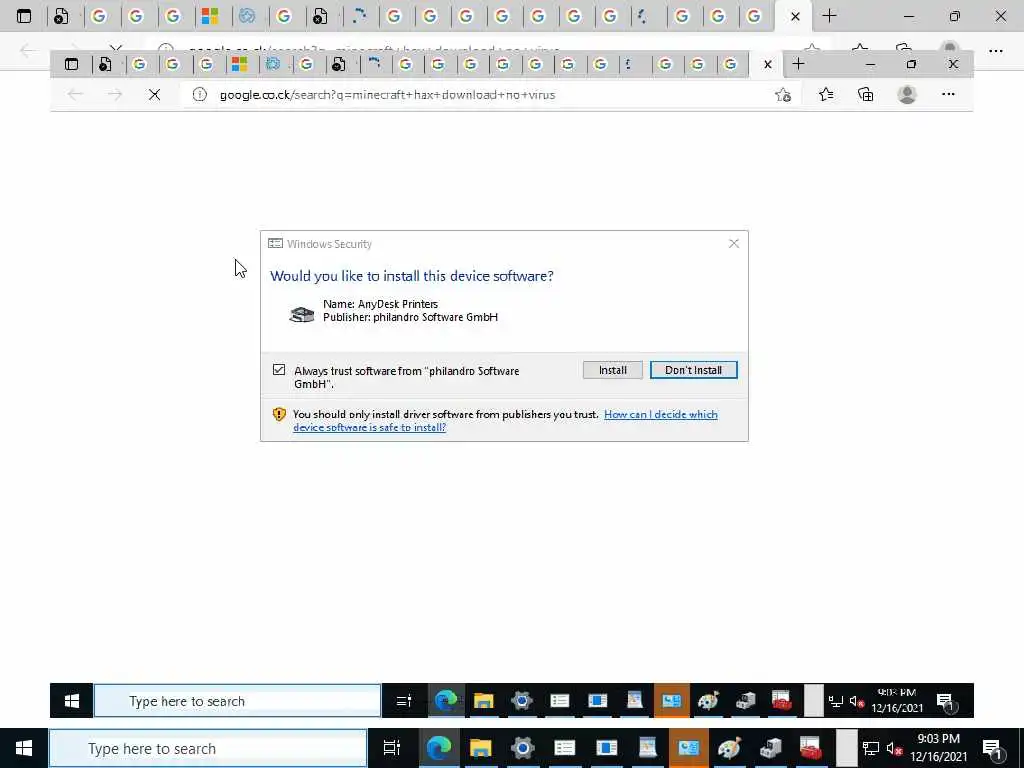
Task: Select first error-page tab in outer browser
Action: point(61,16)
